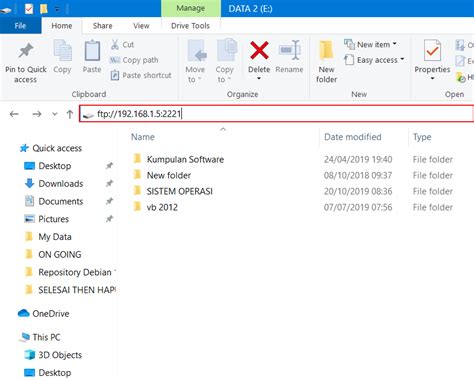Screen dimensions: 474x380
Task: Create a New folder from ribbon
Action: coord(326,61)
